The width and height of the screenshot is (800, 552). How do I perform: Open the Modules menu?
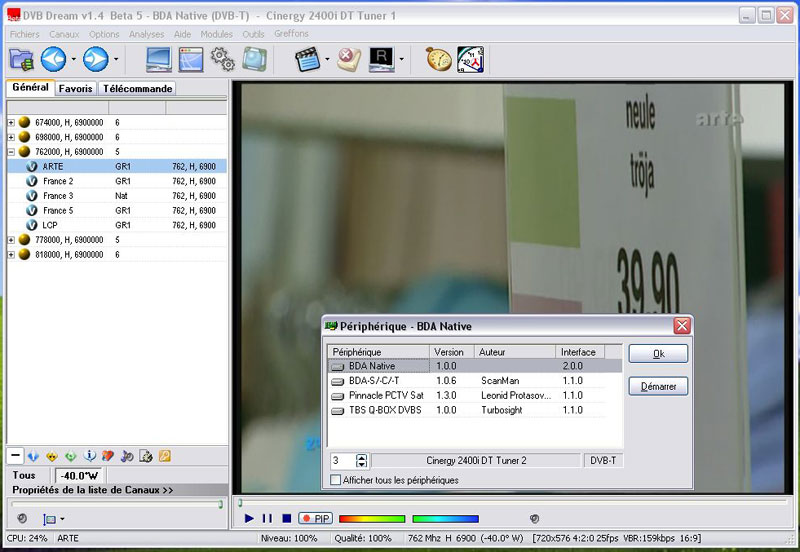[x=216, y=34]
